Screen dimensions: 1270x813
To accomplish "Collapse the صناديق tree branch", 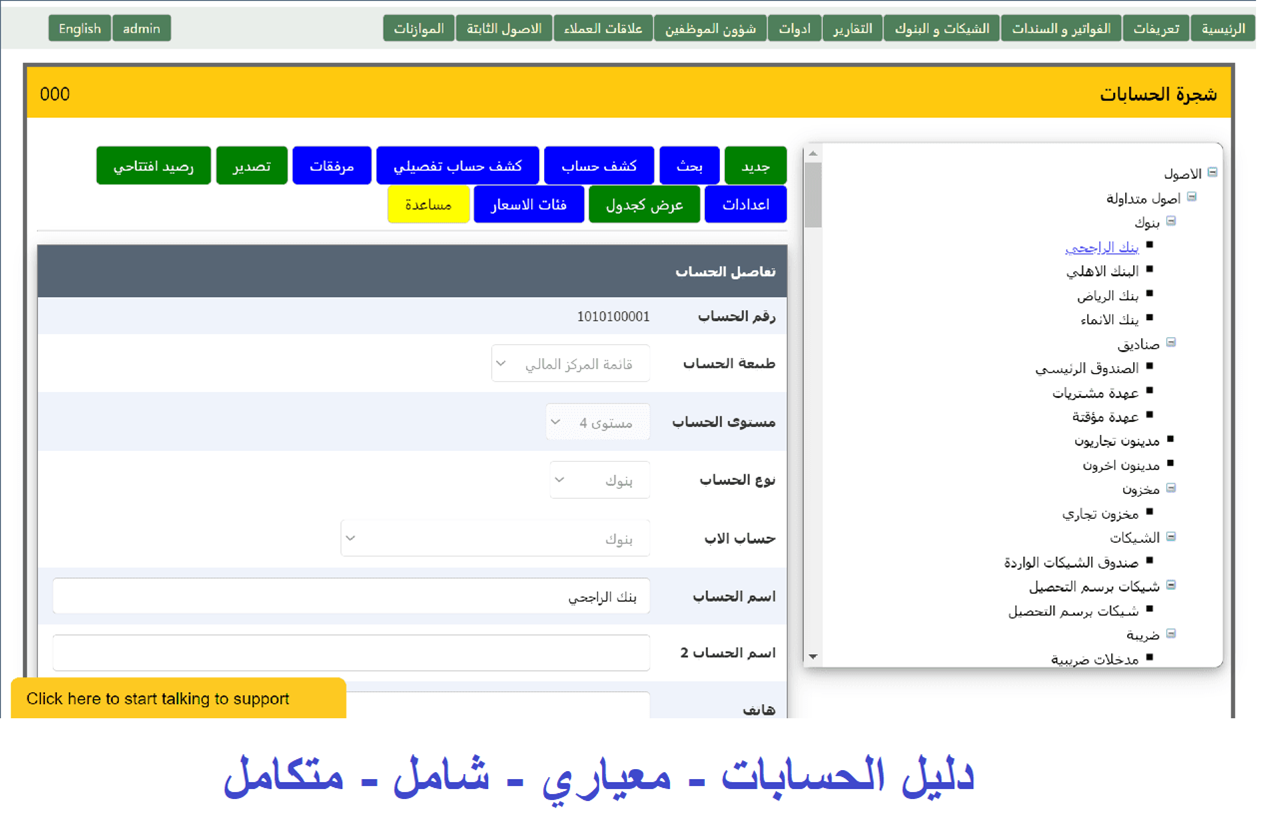I will tap(1171, 343).
